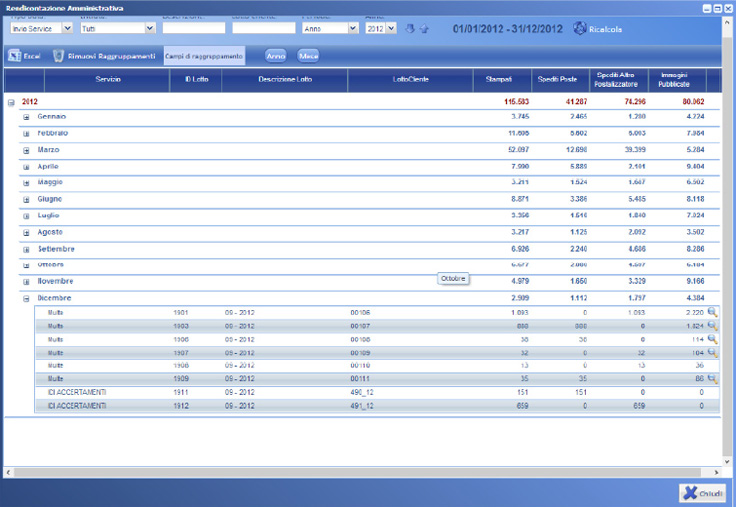736x507 pixels.
Task: Sort by the LottoCliente column header
Action: coord(411,79)
